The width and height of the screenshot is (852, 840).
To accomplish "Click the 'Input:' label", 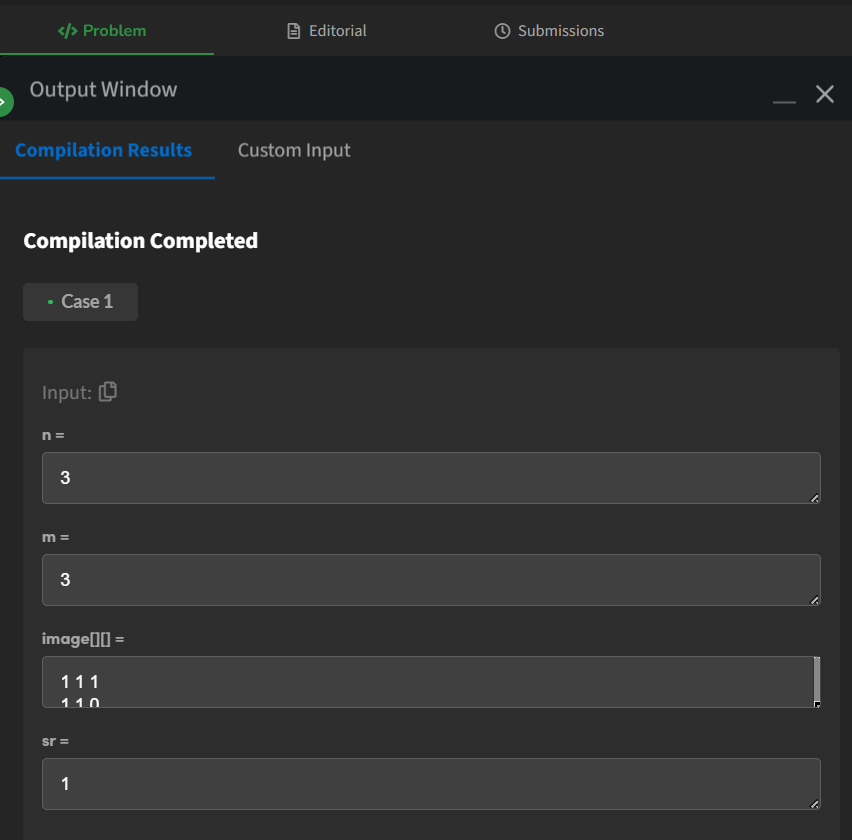I will (67, 392).
